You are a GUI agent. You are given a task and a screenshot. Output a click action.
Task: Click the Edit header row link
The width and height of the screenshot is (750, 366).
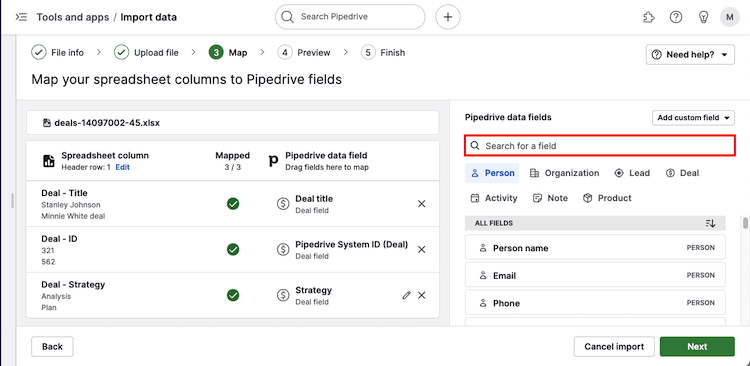(x=122, y=167)
